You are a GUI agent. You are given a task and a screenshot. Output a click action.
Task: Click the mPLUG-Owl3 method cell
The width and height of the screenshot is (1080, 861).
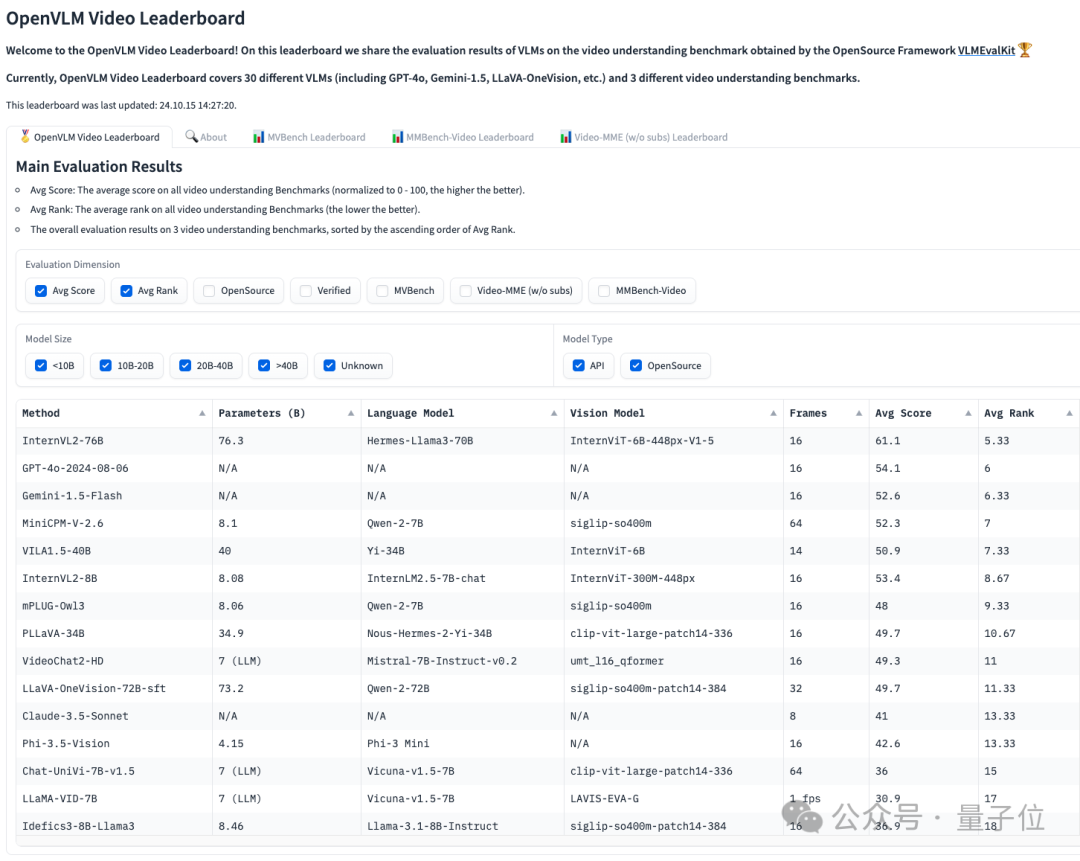click(114, 606)
